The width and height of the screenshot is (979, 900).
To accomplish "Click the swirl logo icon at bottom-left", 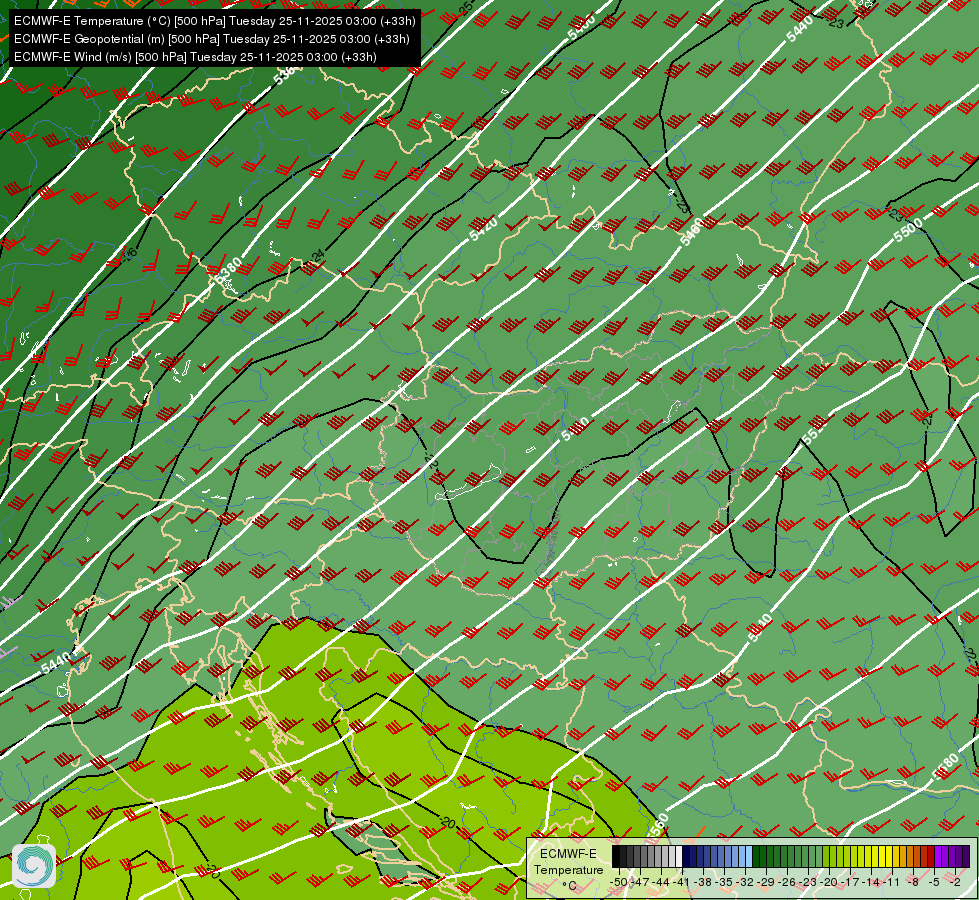I will tap(34, 866).
